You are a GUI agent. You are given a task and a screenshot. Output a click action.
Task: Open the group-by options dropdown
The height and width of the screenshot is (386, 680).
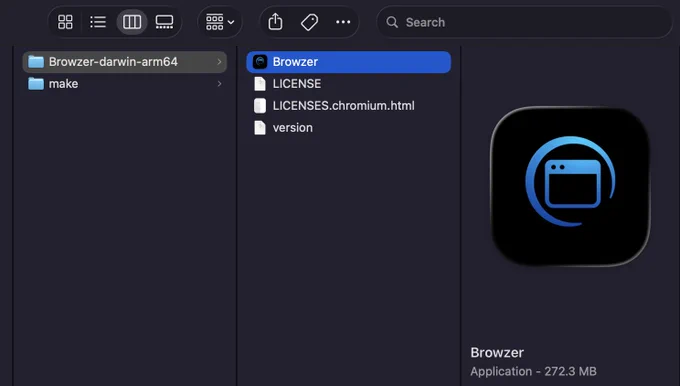[x=220, y=22]
